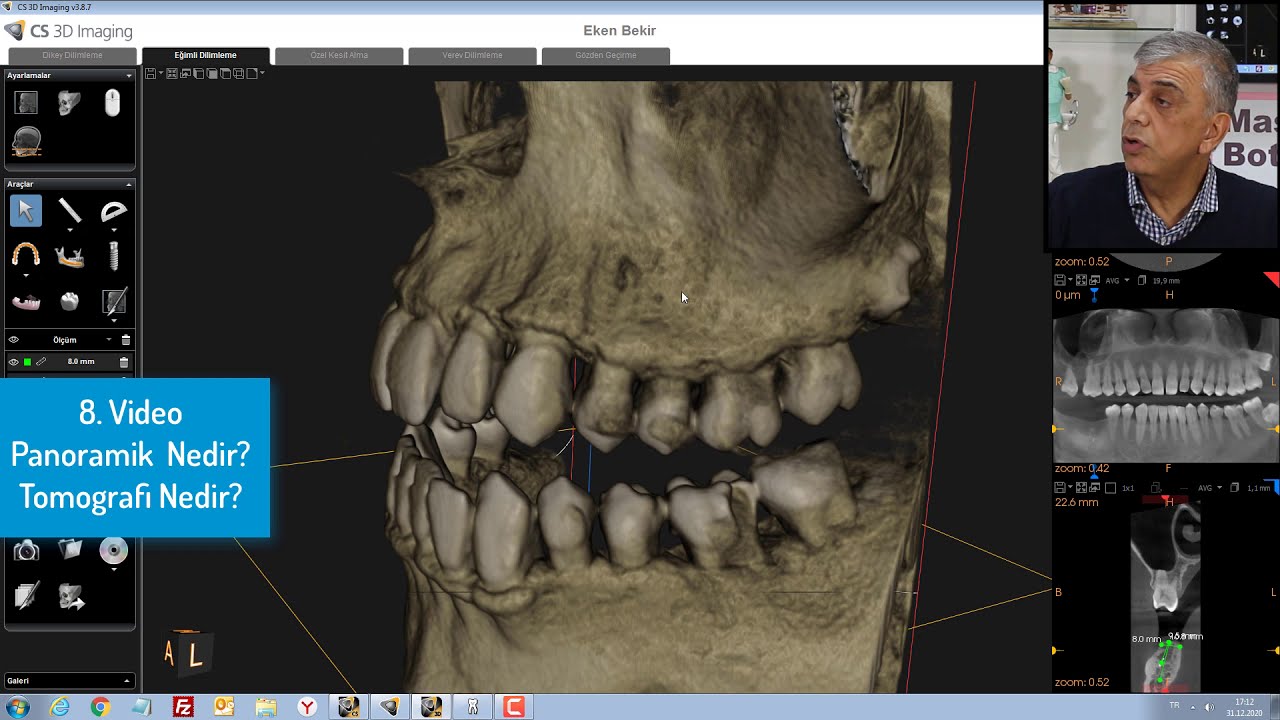This screenshot has height=720, width=1280.
Task: Select the pink jaw model tool
Action: (x=26, y=302)
